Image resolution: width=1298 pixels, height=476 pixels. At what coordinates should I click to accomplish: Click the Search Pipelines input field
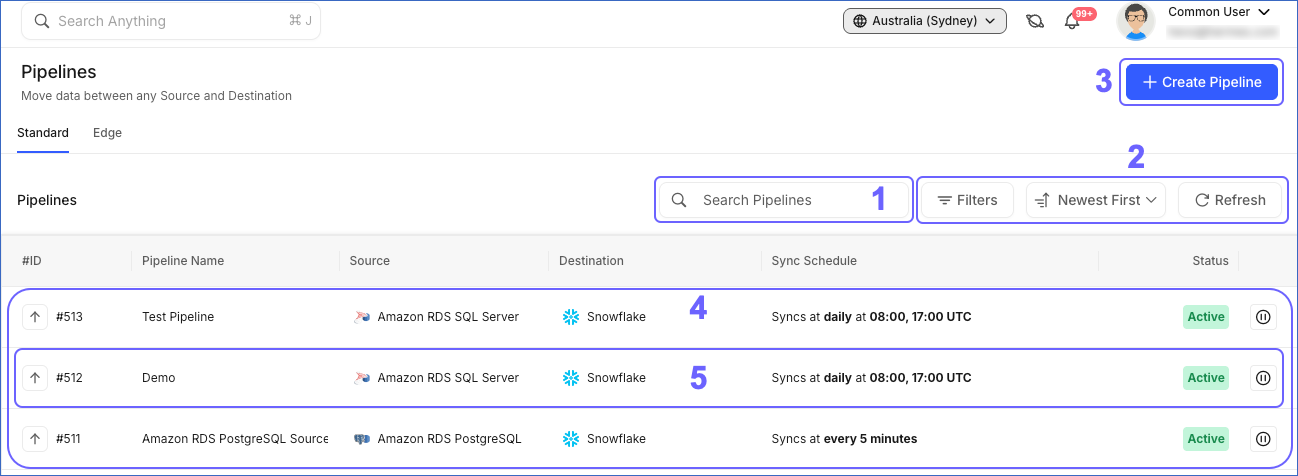[784, 200]
